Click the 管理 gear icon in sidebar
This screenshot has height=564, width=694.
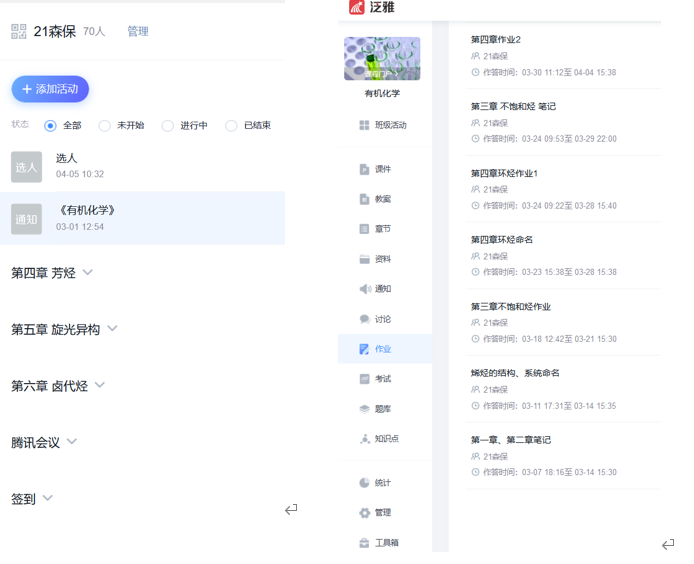[364, 513]
